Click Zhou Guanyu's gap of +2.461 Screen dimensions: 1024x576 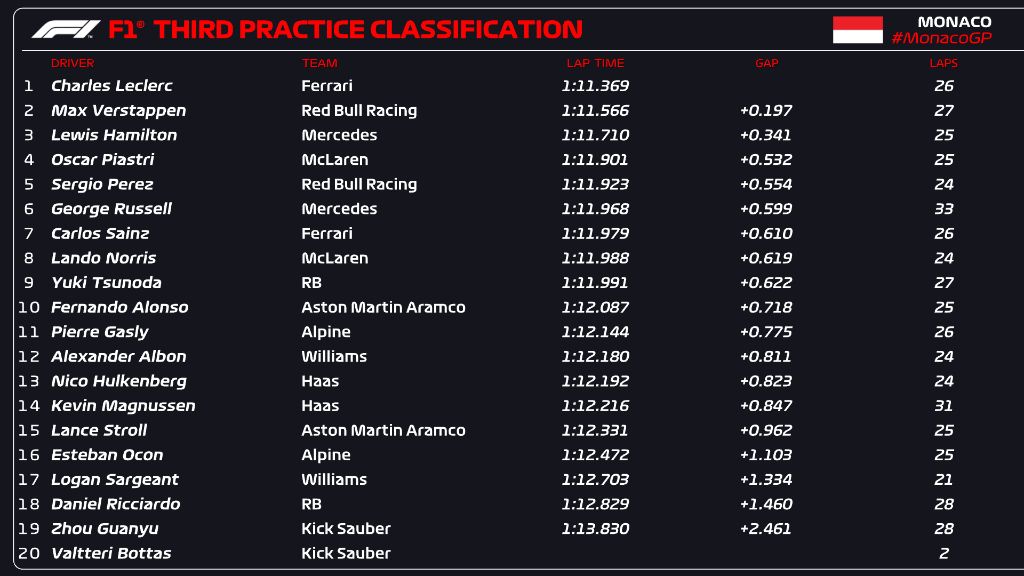766,529
